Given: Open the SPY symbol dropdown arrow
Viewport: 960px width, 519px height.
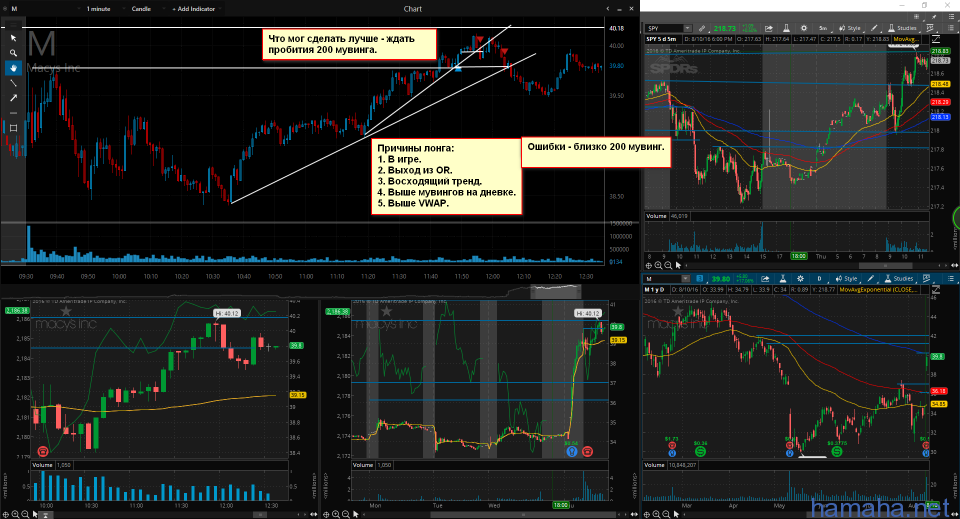Looking at the screenshot, I should coord(688,28).
